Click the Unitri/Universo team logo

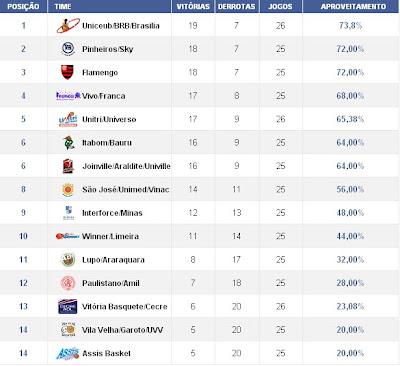click(68, 119)
